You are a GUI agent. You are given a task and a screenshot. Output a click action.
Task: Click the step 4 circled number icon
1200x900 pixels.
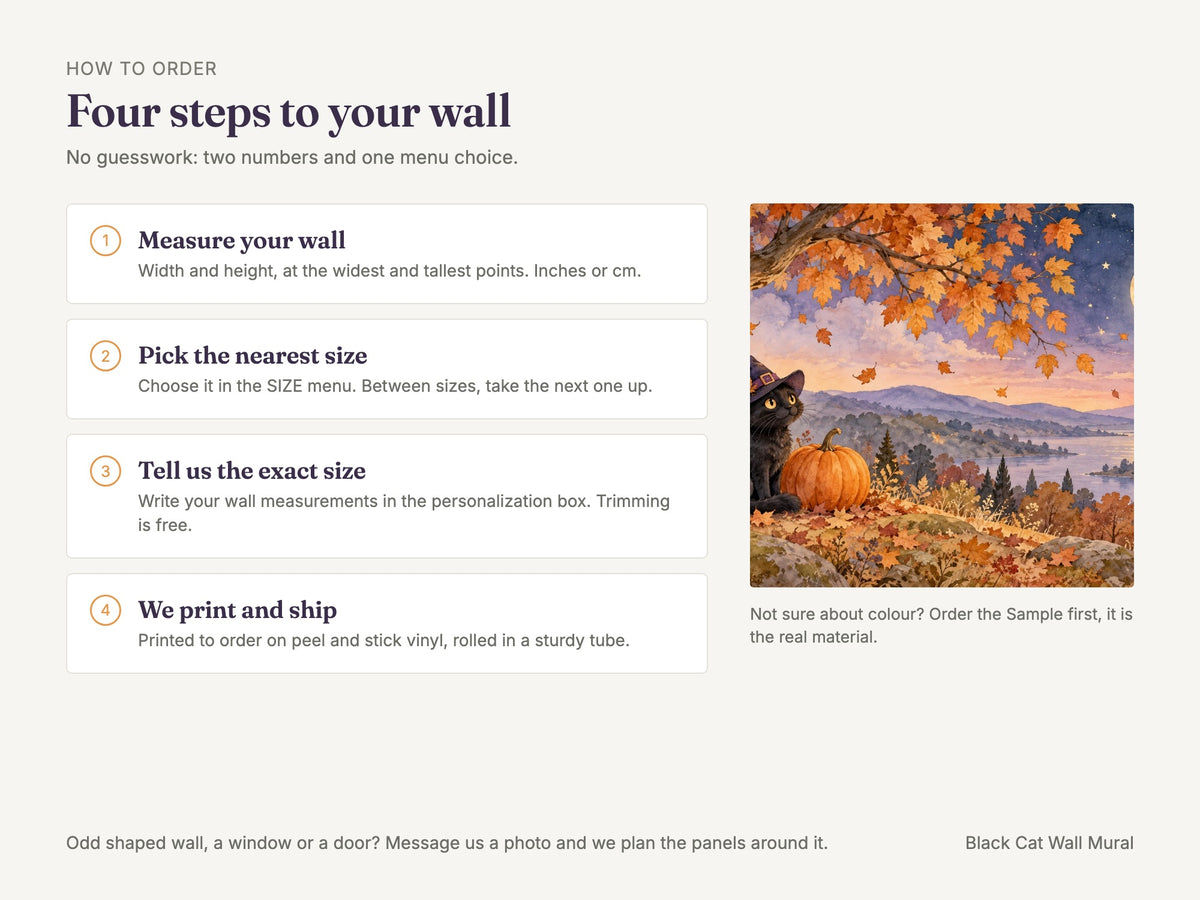point(105,610)
